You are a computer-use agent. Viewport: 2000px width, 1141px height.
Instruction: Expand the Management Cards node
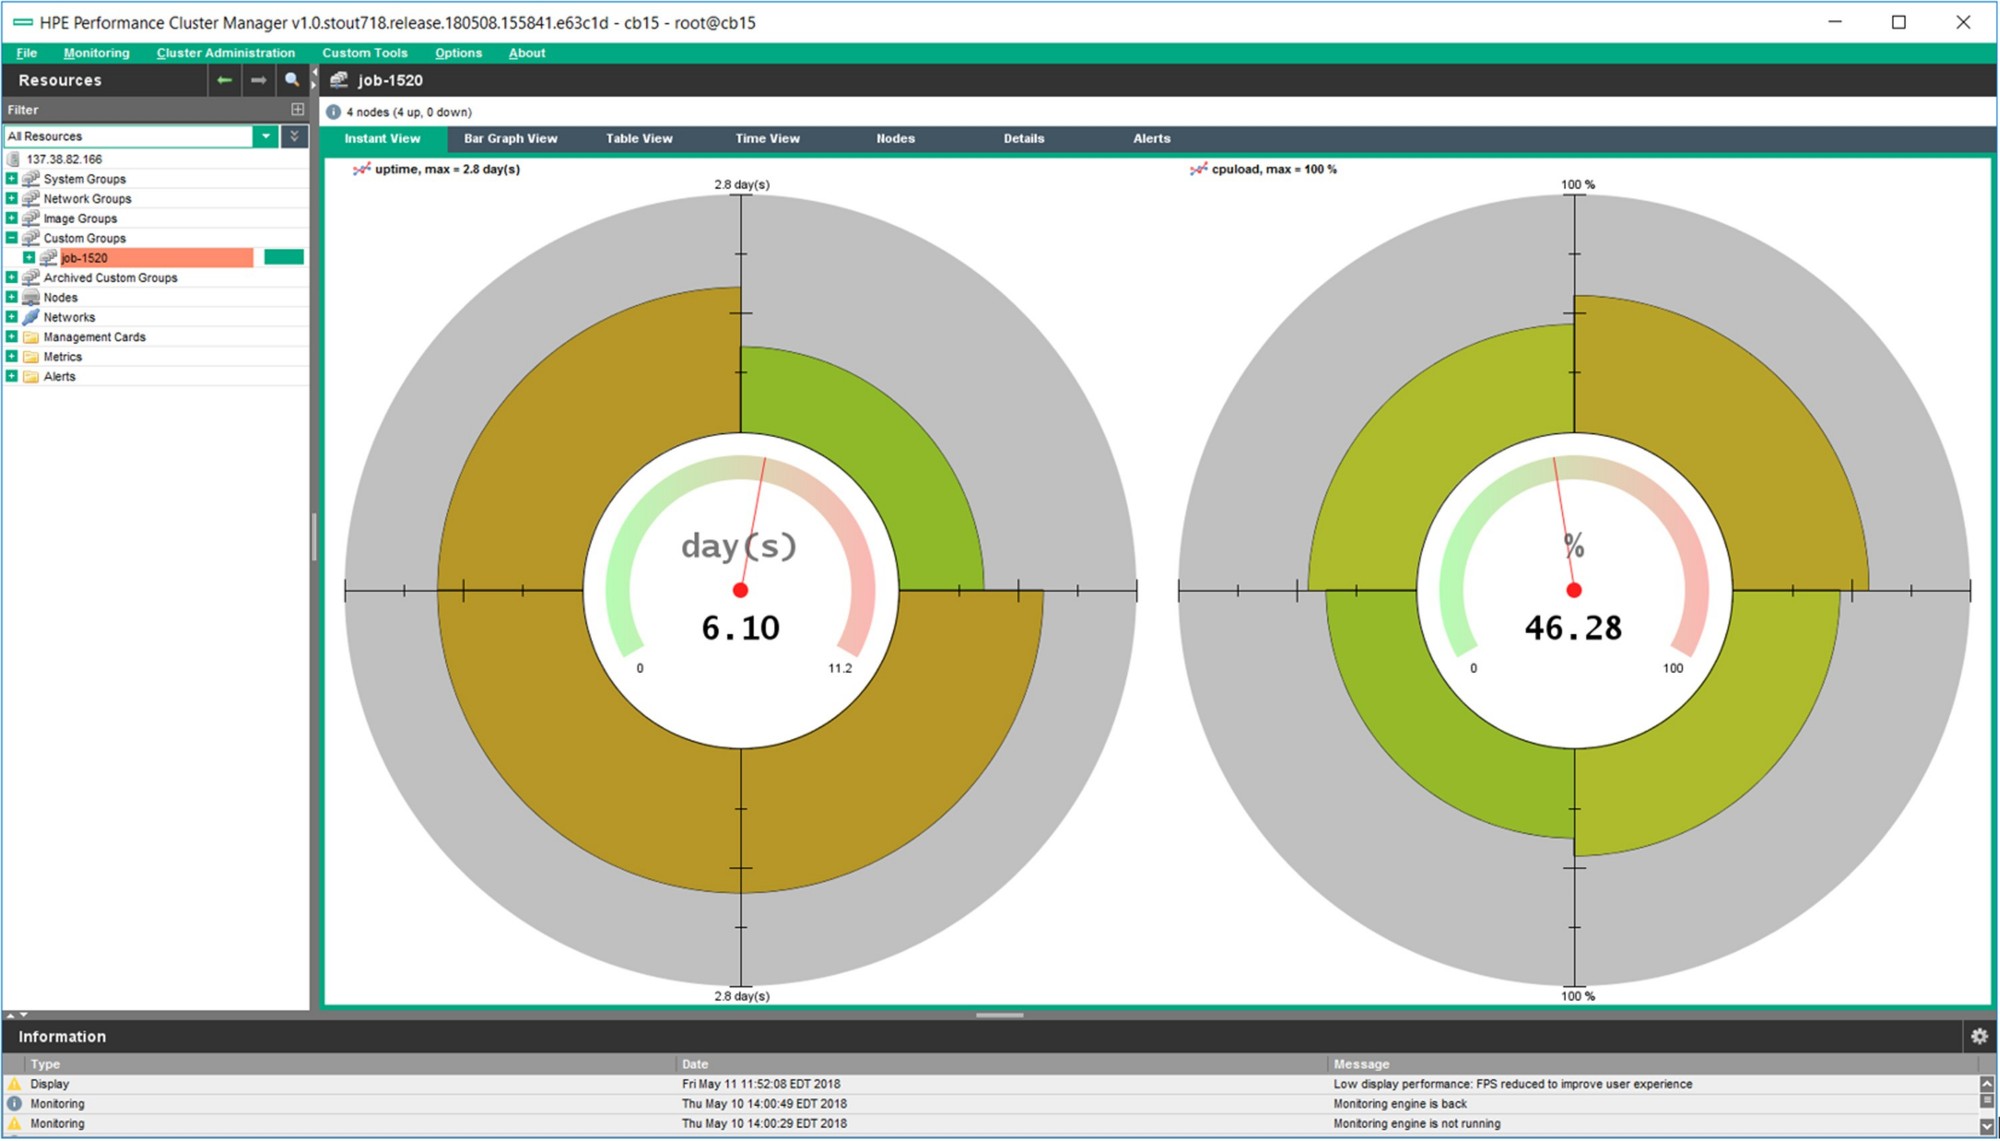[12, 337]
